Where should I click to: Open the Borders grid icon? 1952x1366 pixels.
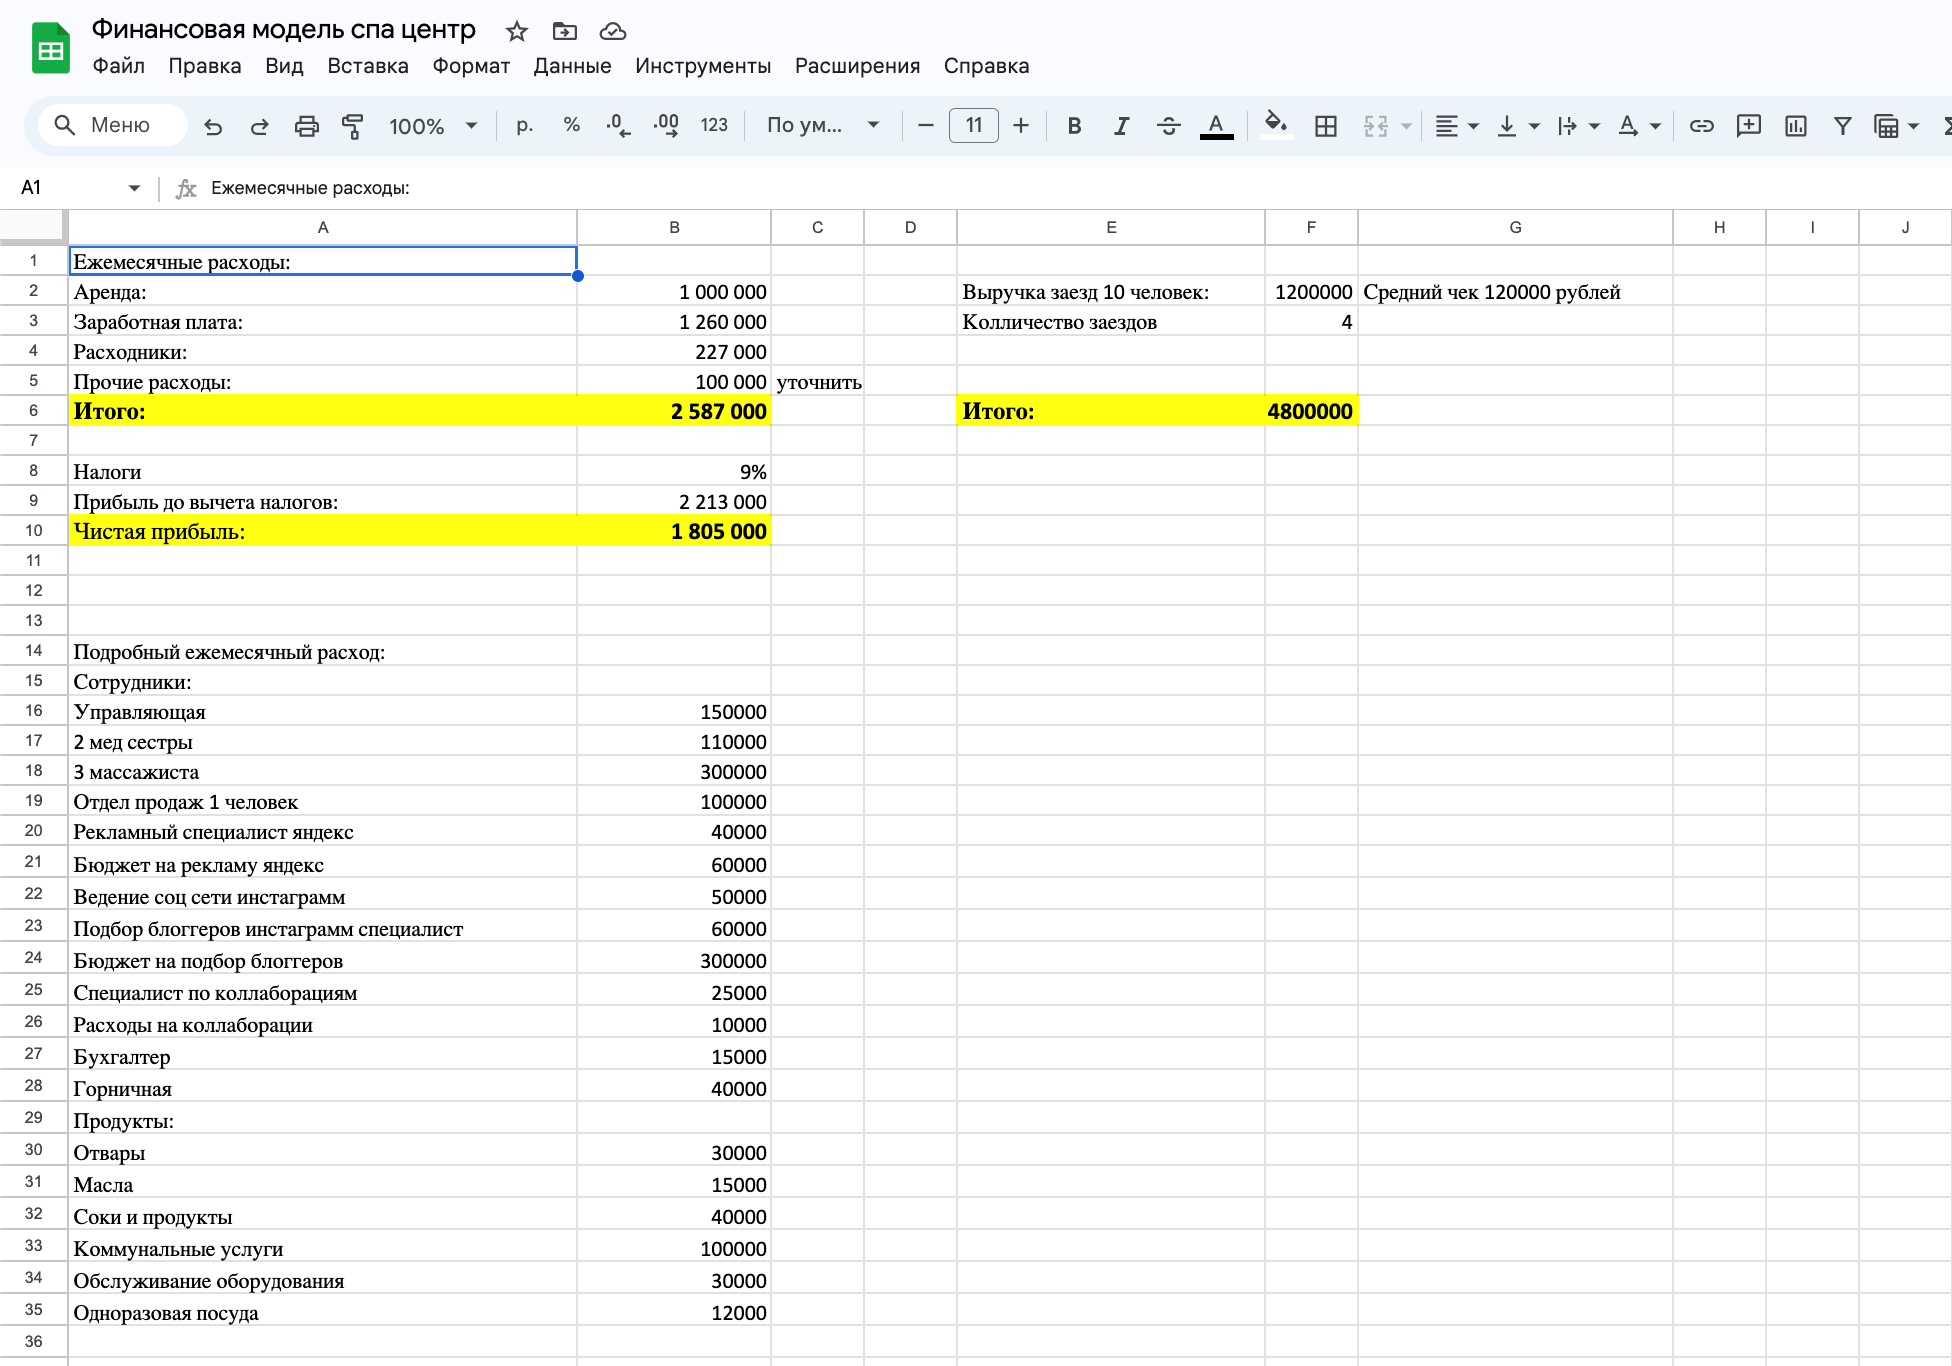pyautogui.click(x=1326, y=126)
